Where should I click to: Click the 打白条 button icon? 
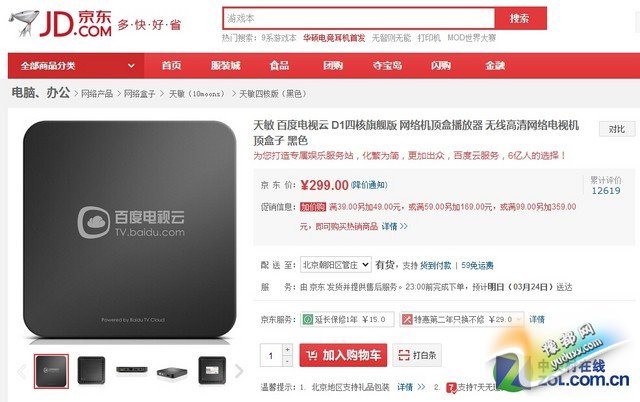404,355
